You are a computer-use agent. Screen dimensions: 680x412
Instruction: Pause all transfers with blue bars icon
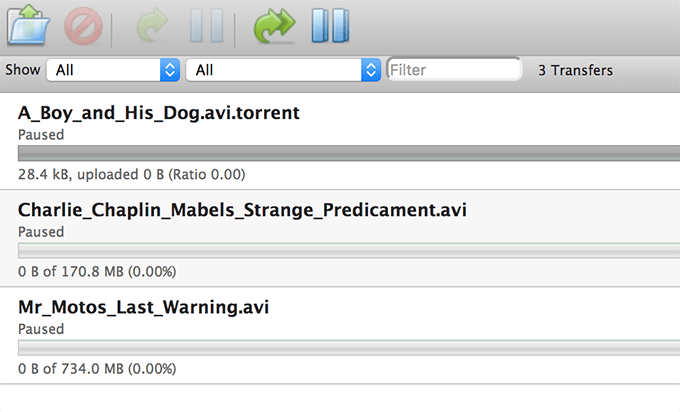(329, 26)
